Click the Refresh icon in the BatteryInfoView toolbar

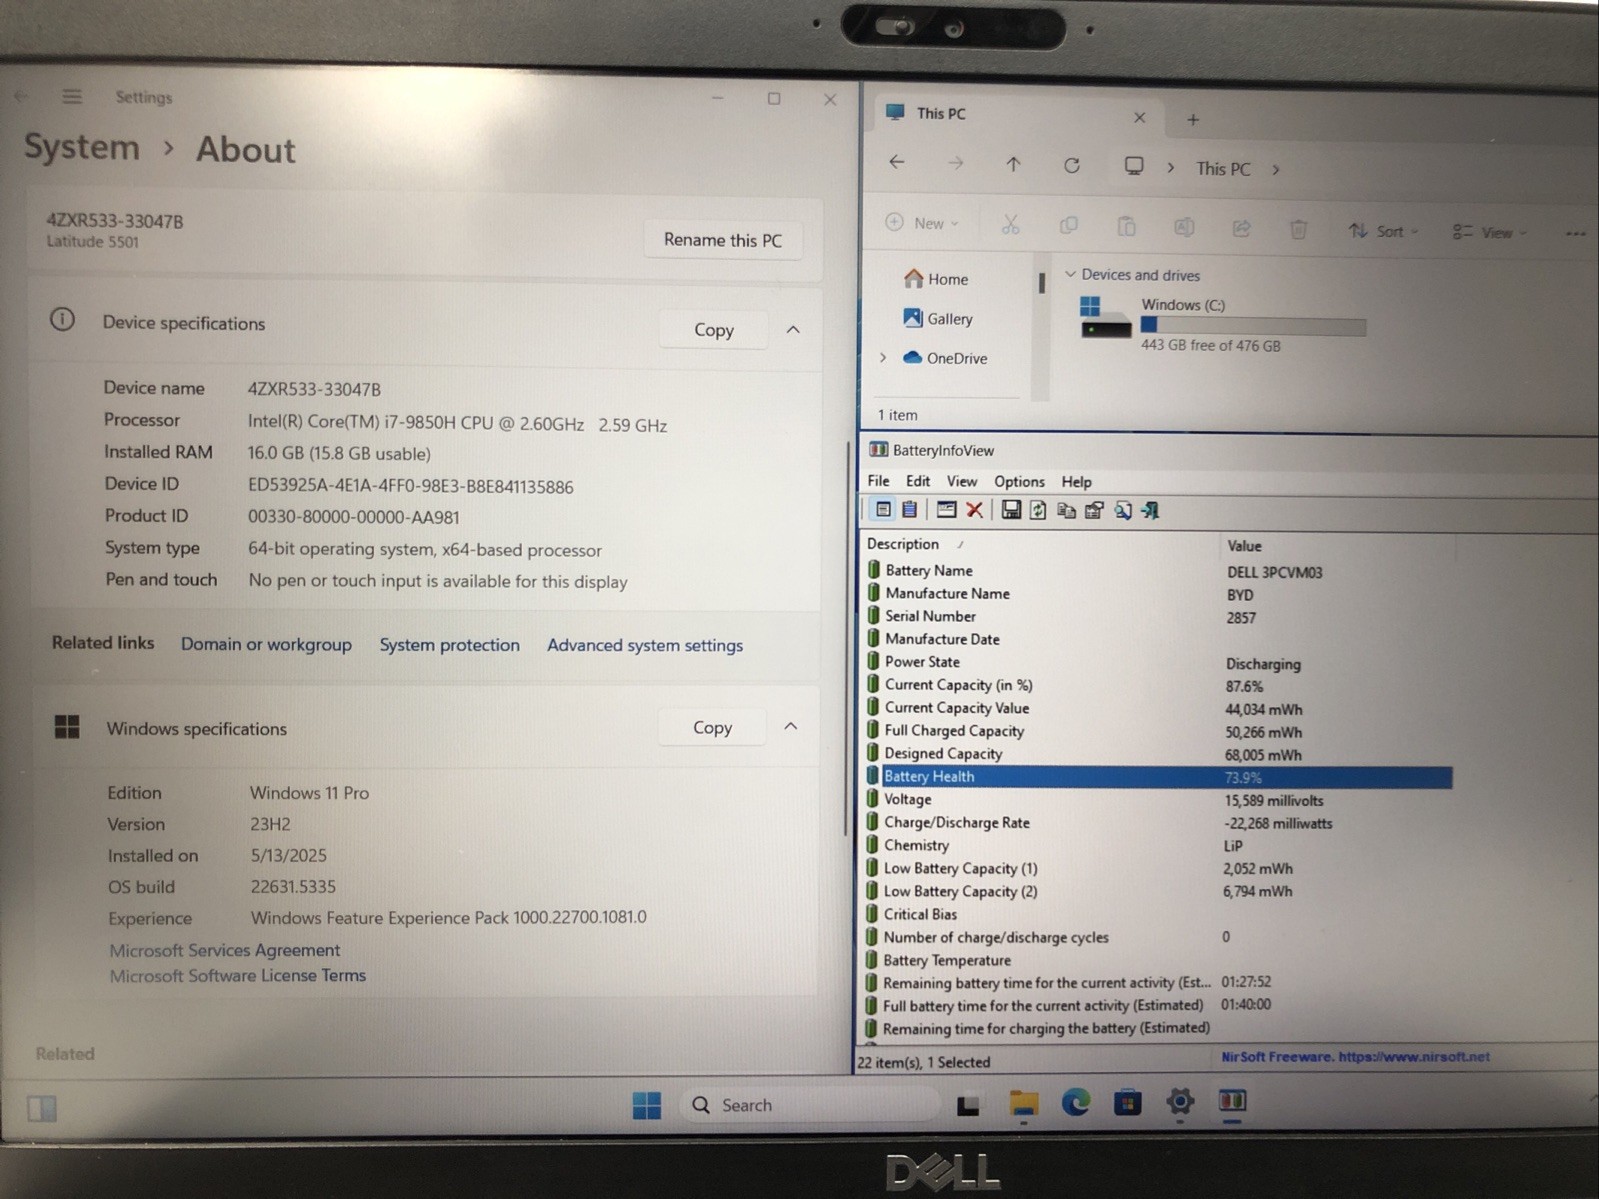click(x=1038, y=510)
